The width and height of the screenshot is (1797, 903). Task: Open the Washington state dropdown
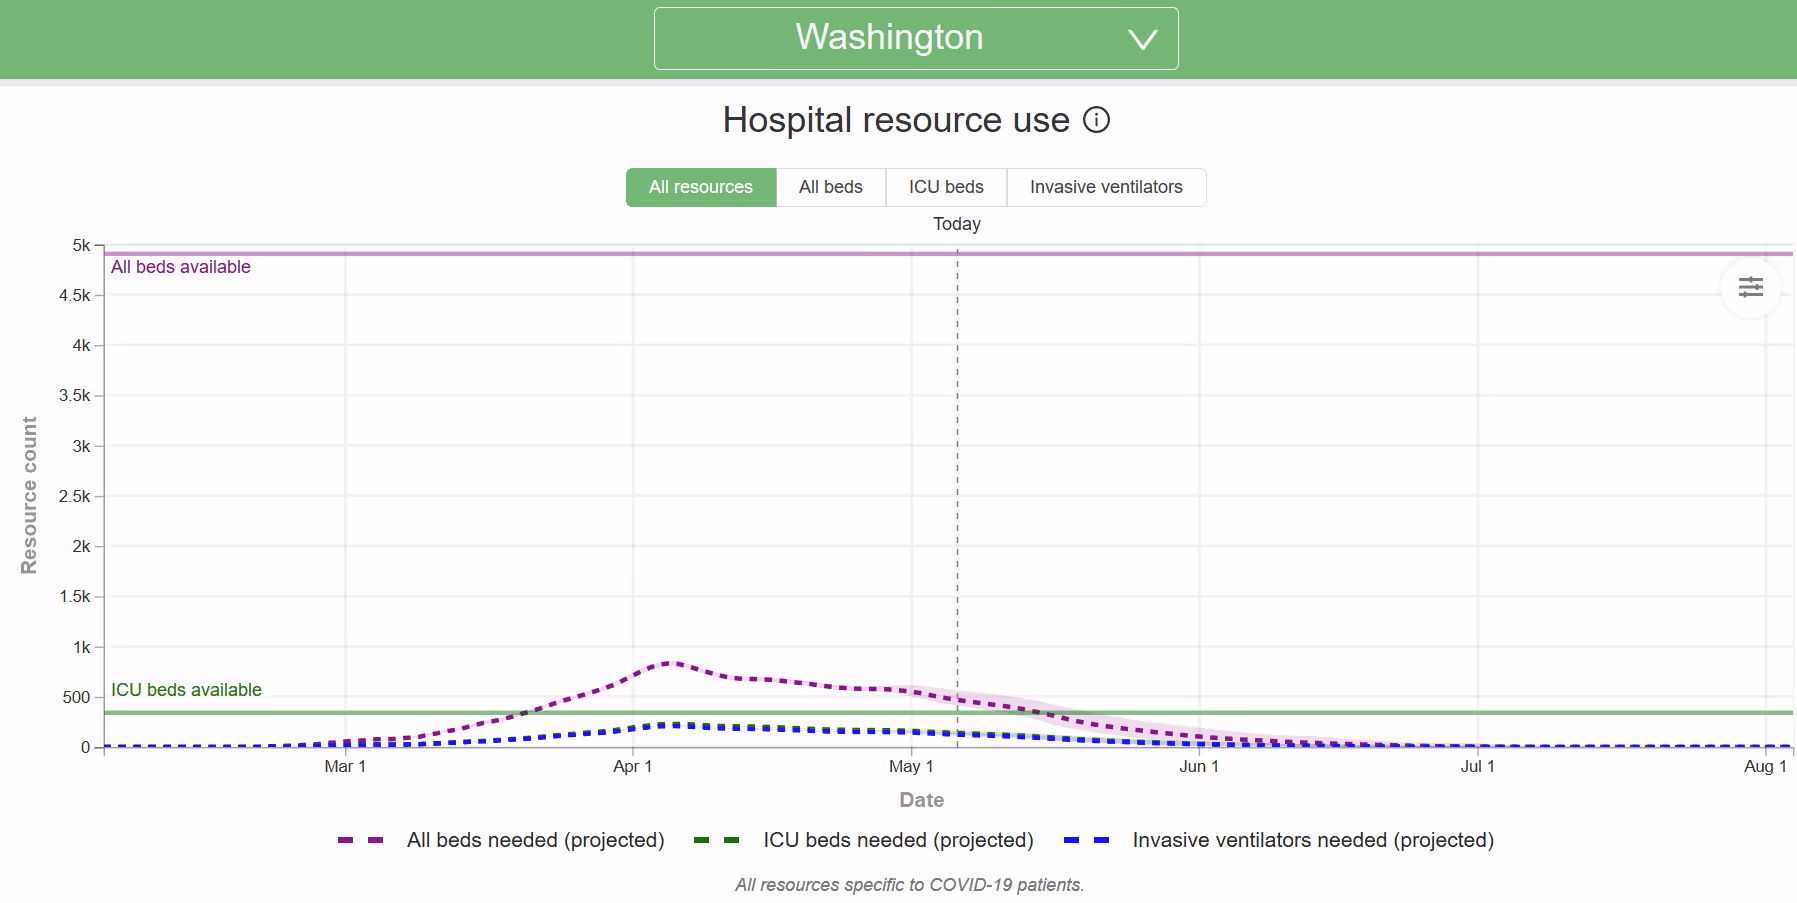915,38
